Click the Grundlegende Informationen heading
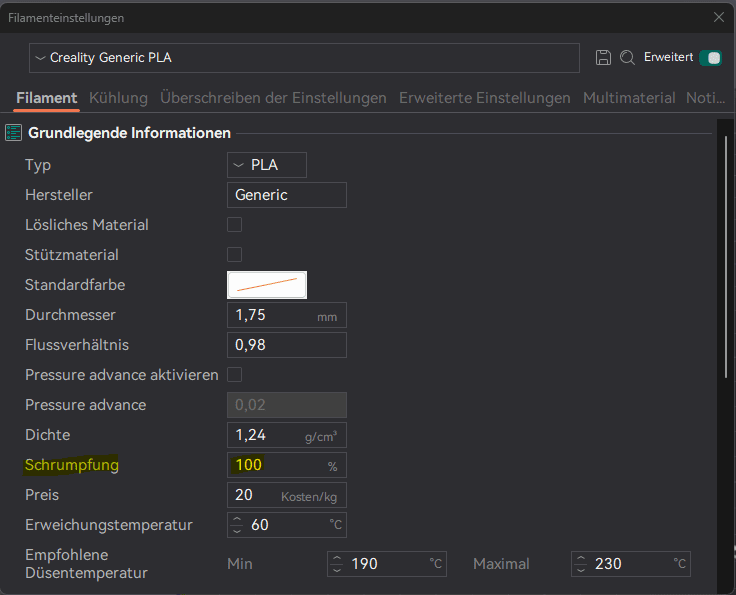736x595 pixels. (x=130, y=133)
